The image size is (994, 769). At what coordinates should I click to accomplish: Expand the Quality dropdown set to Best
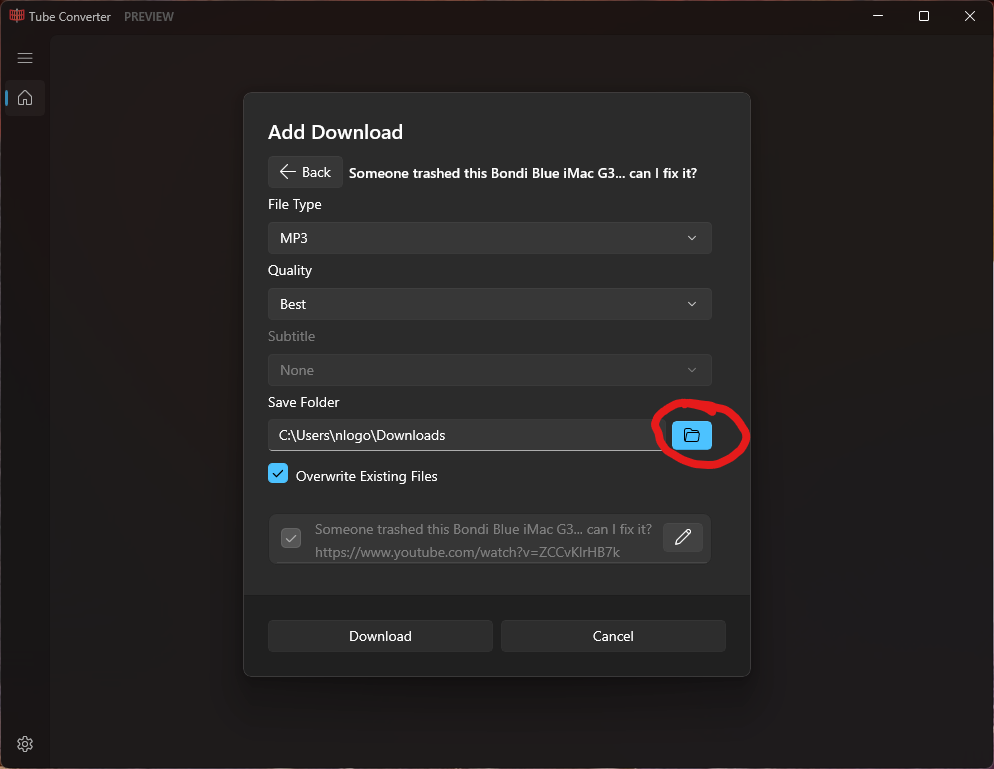click(489, 303)
